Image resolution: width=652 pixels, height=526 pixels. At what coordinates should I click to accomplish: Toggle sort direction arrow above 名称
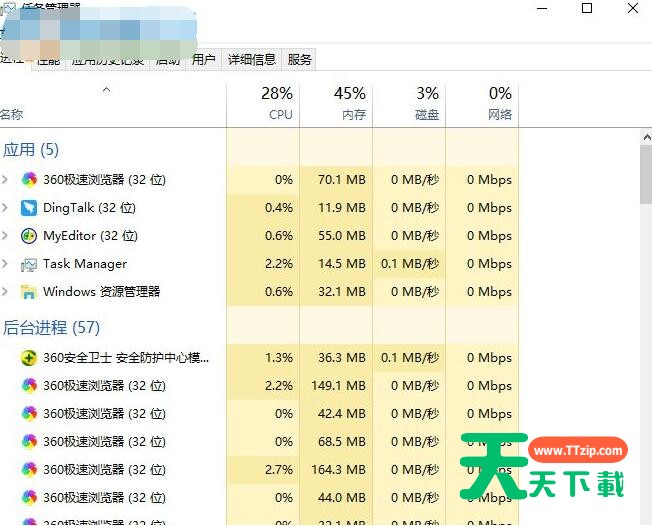pos(106,89)
